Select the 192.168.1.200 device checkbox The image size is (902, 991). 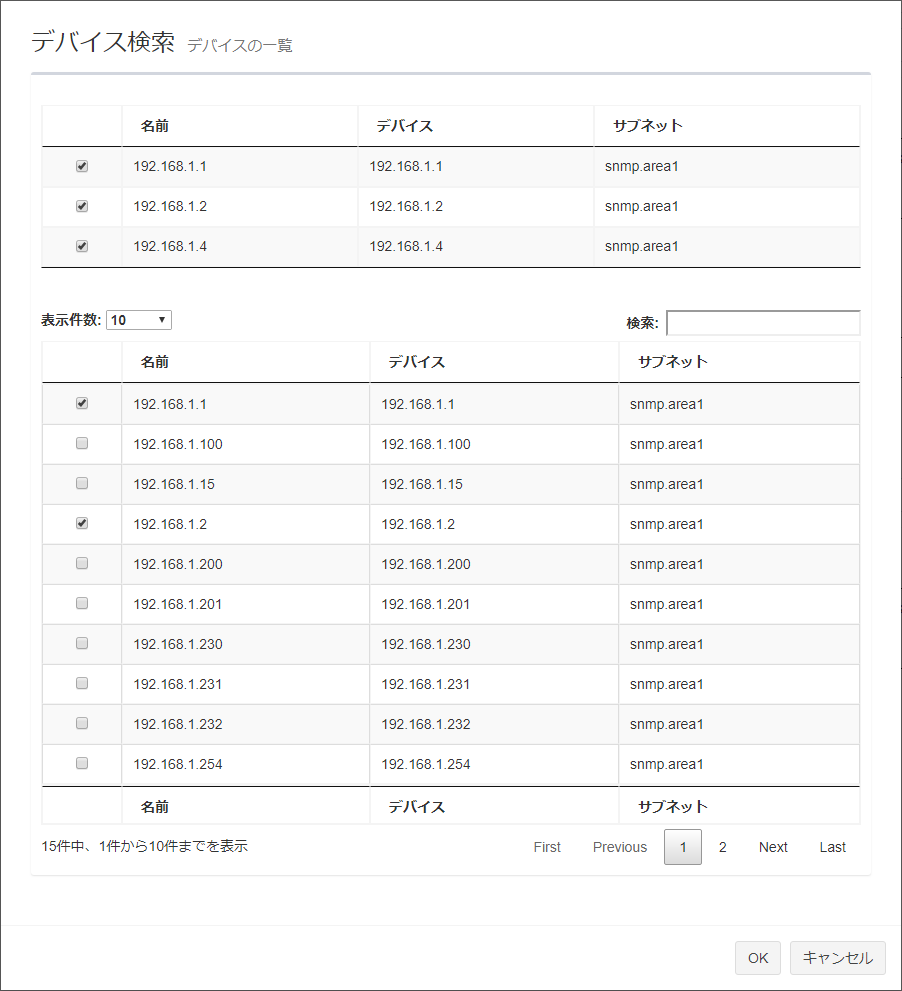pyautogui.click(x=82, y=563)
